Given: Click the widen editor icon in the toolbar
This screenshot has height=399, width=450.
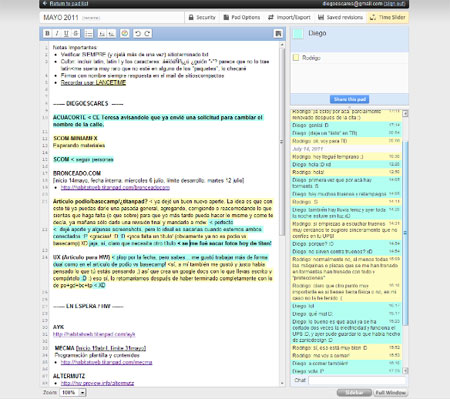Looking at the screenshot, I should click(x=278, y=33).
